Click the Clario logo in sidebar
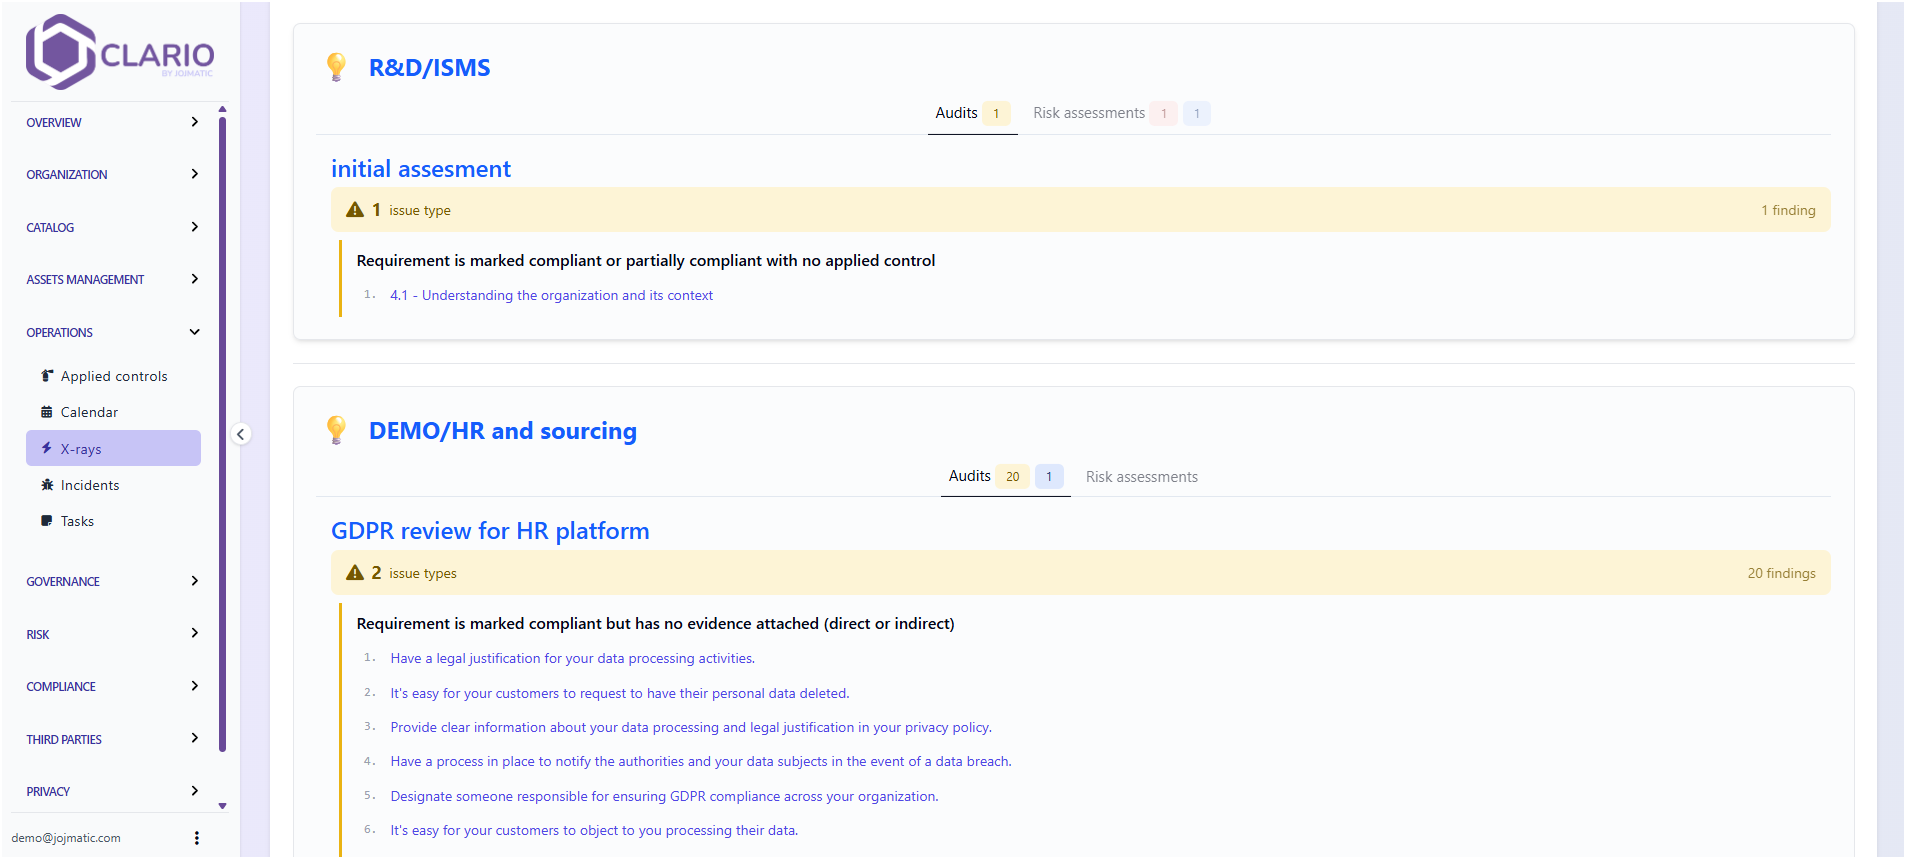1906x859 pixels. pyautogui.click(x=120, y=52)
